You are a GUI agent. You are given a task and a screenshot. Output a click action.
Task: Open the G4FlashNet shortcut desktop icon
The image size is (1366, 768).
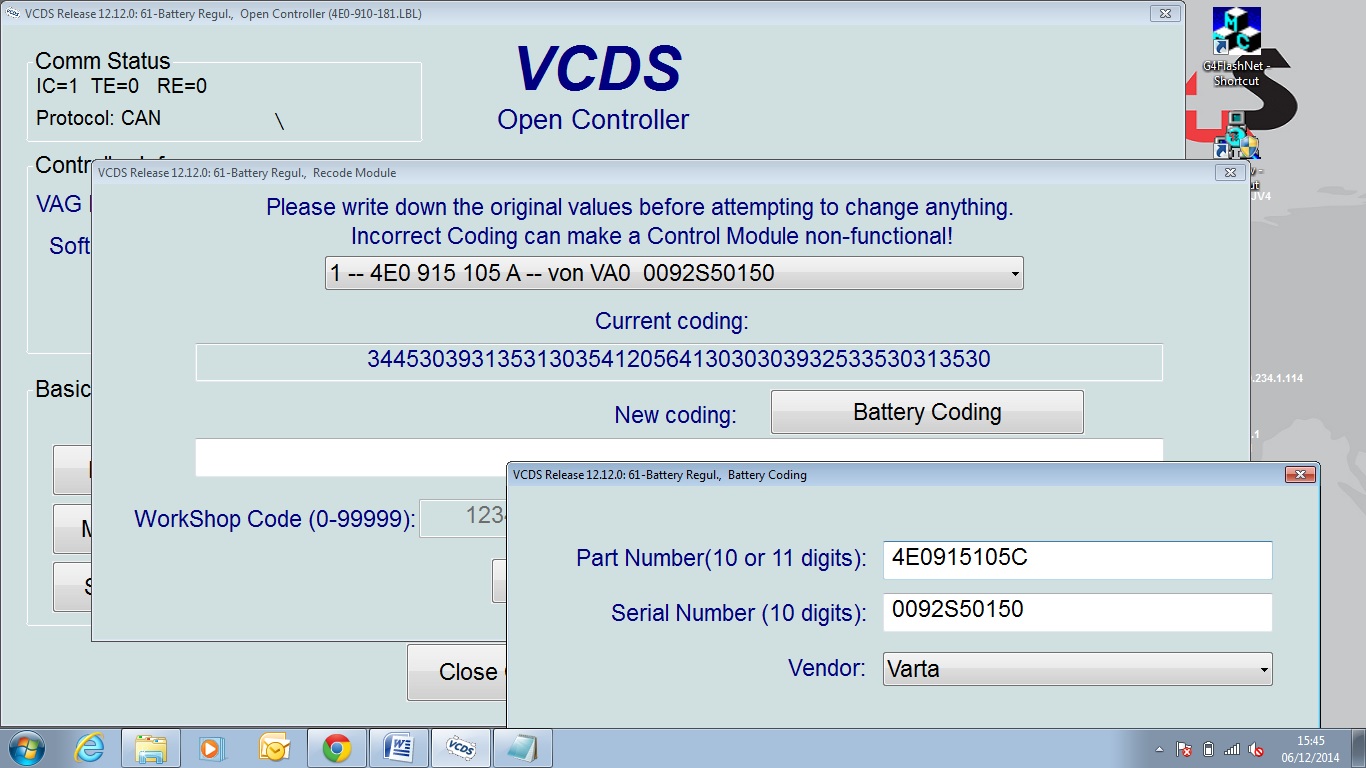[x=1236, y=47]
